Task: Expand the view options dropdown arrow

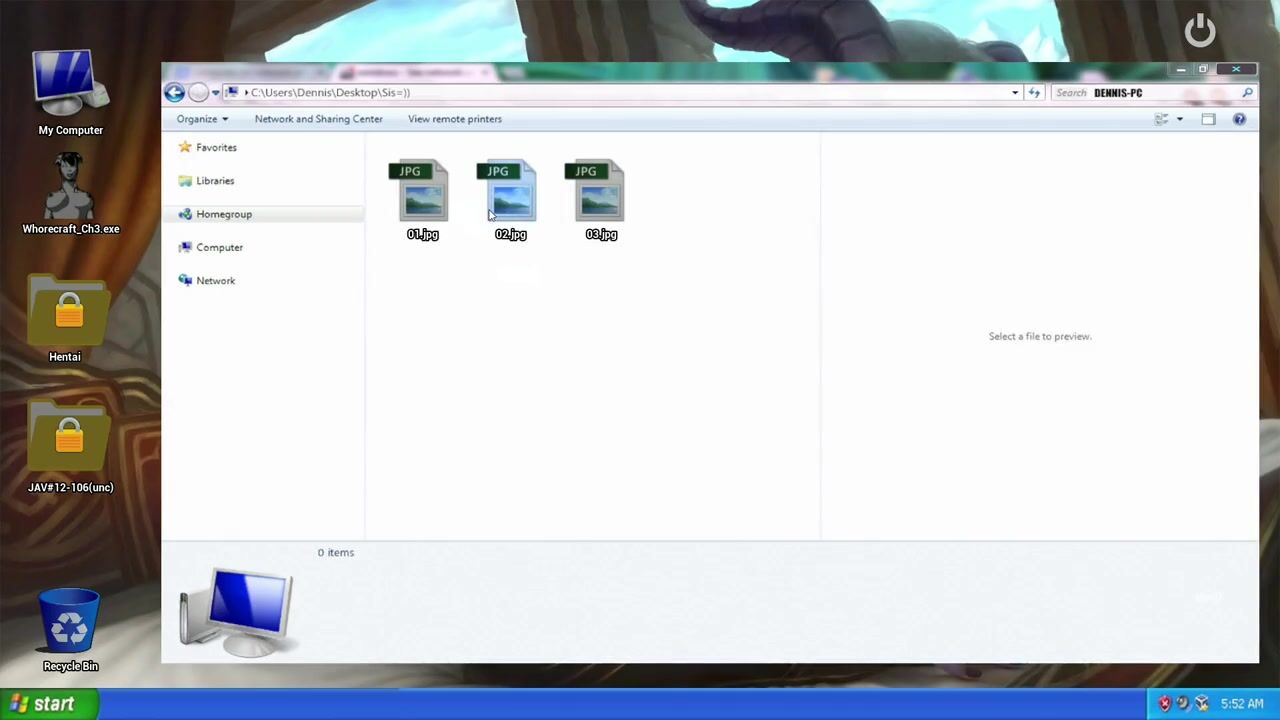Action: [x=1180, y=119]
